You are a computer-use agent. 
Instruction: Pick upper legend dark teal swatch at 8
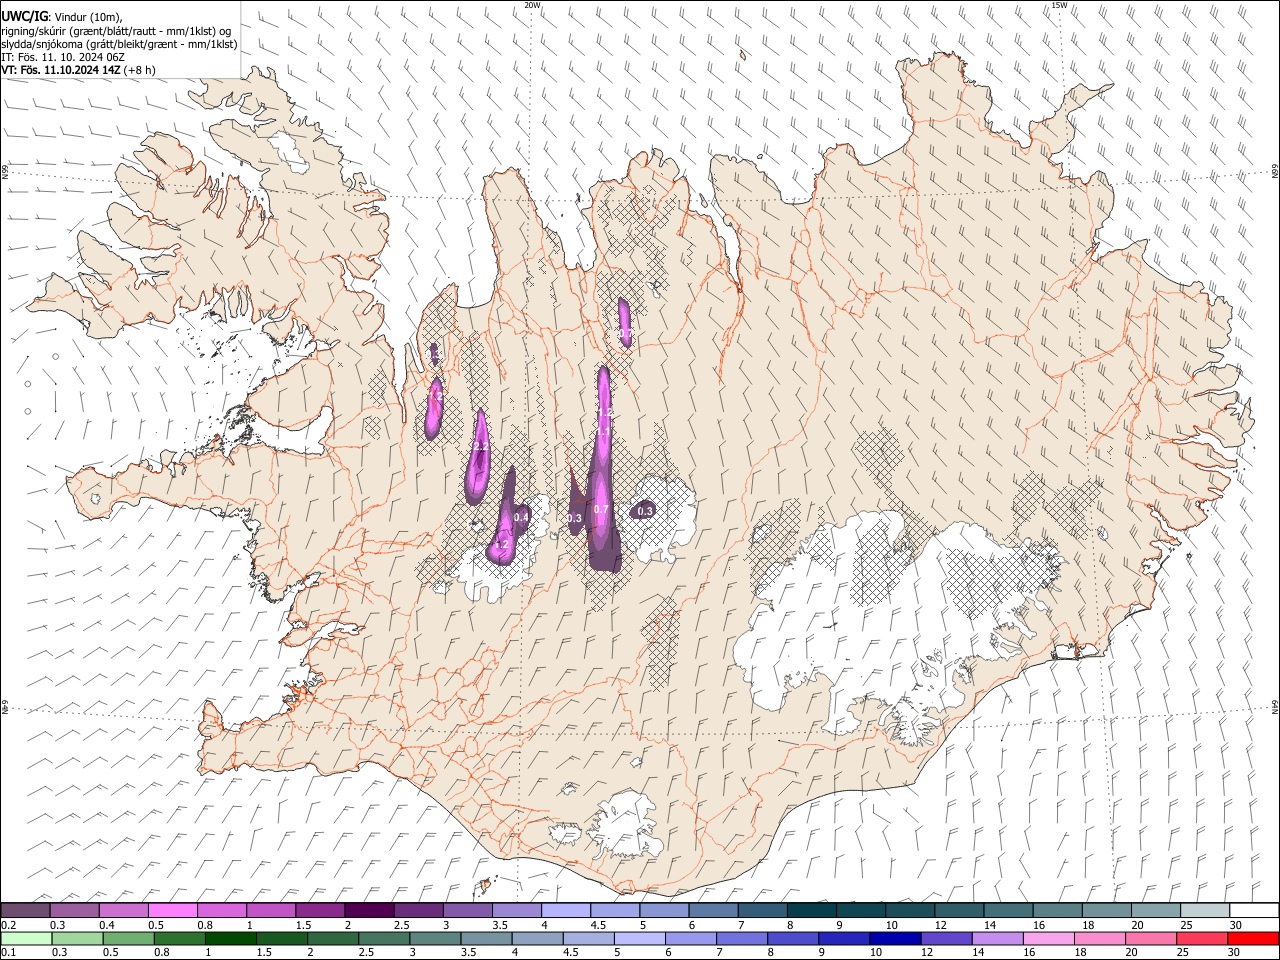(810, 910)
